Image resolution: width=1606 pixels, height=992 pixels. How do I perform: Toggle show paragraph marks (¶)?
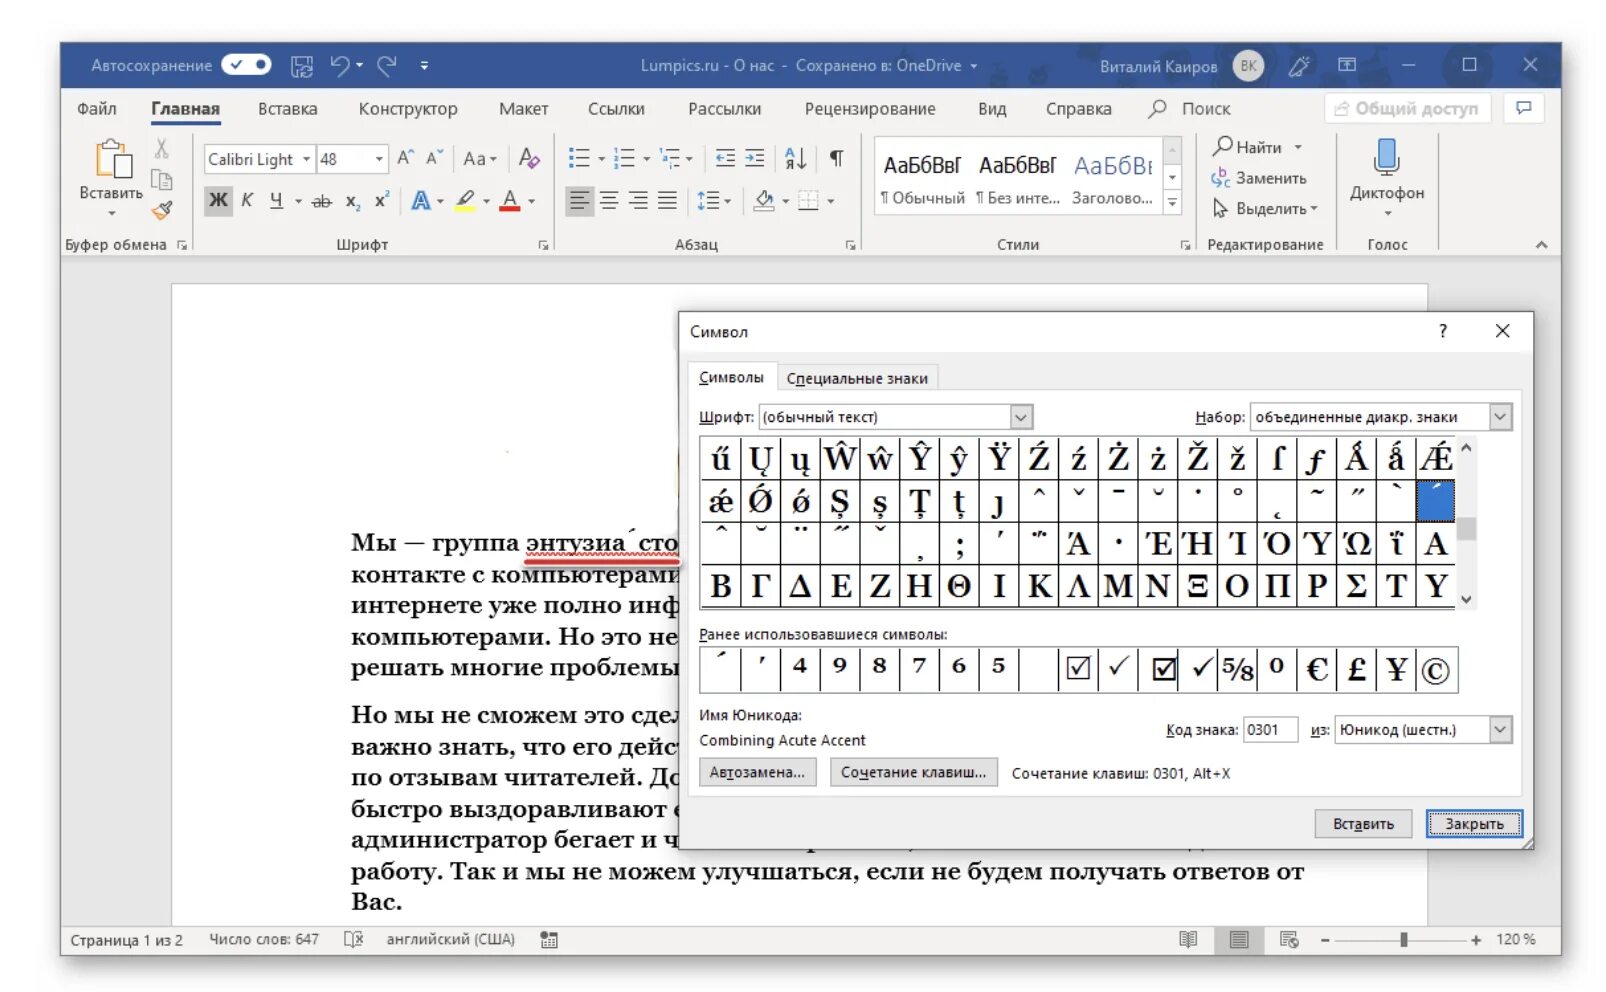coord(836,158)
